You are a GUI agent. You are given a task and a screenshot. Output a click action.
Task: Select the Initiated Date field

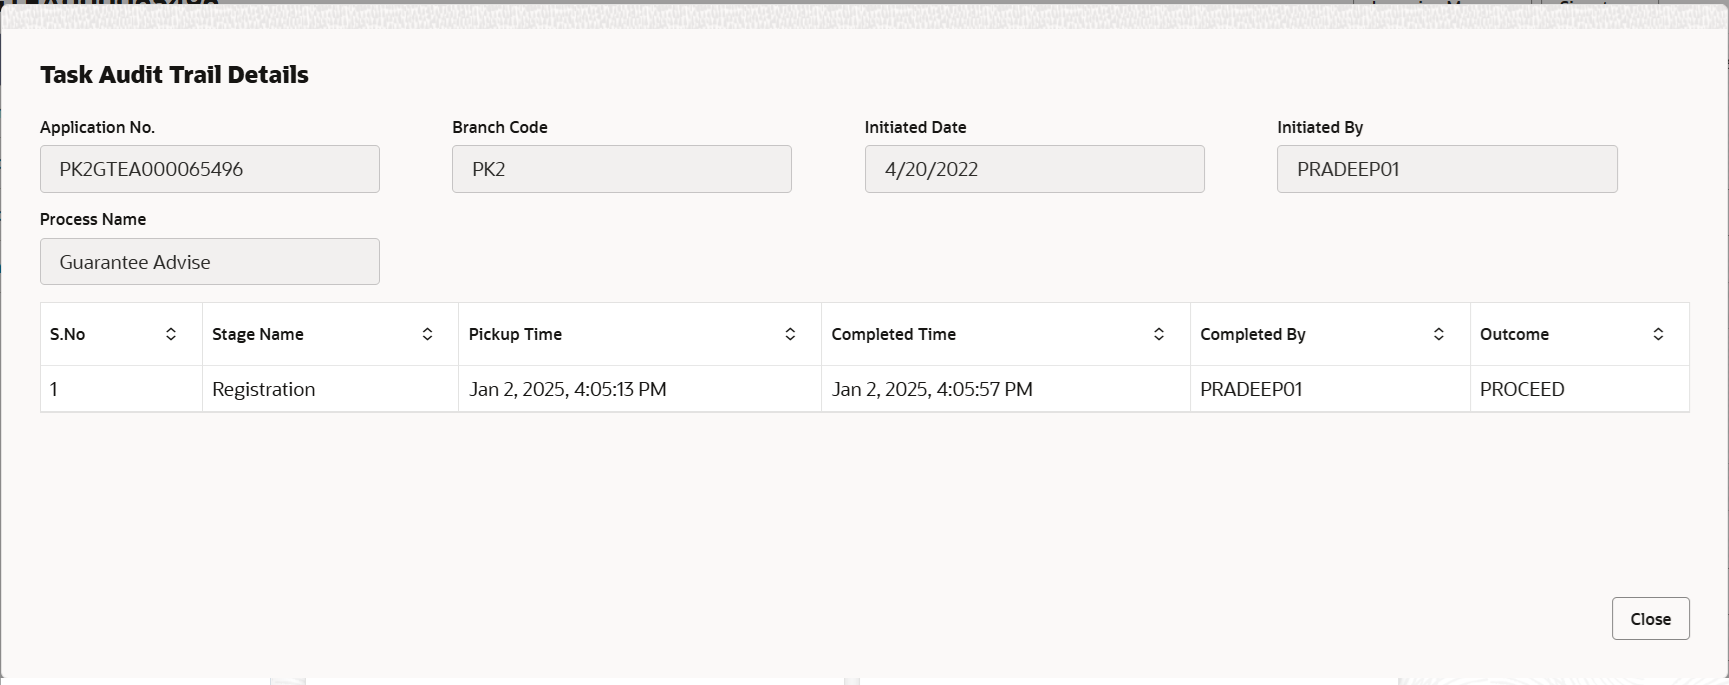pyautogui.click(x=1035, y=169)
